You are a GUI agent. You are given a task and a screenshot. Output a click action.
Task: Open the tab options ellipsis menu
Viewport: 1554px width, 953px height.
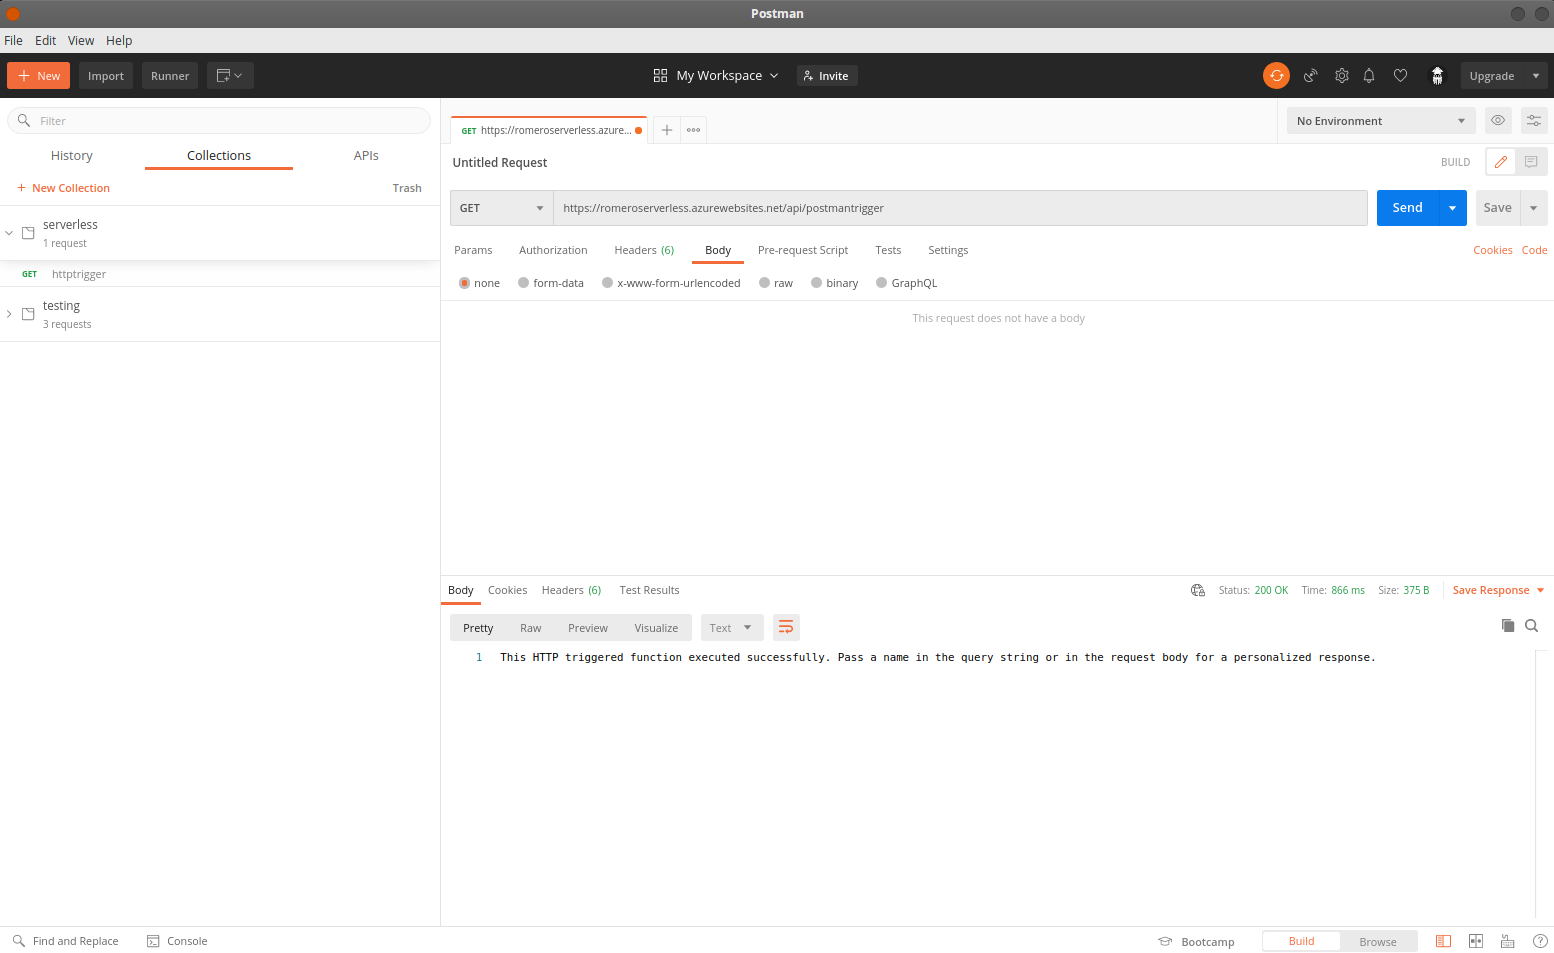pyautogui.click(x=693, y=130)
